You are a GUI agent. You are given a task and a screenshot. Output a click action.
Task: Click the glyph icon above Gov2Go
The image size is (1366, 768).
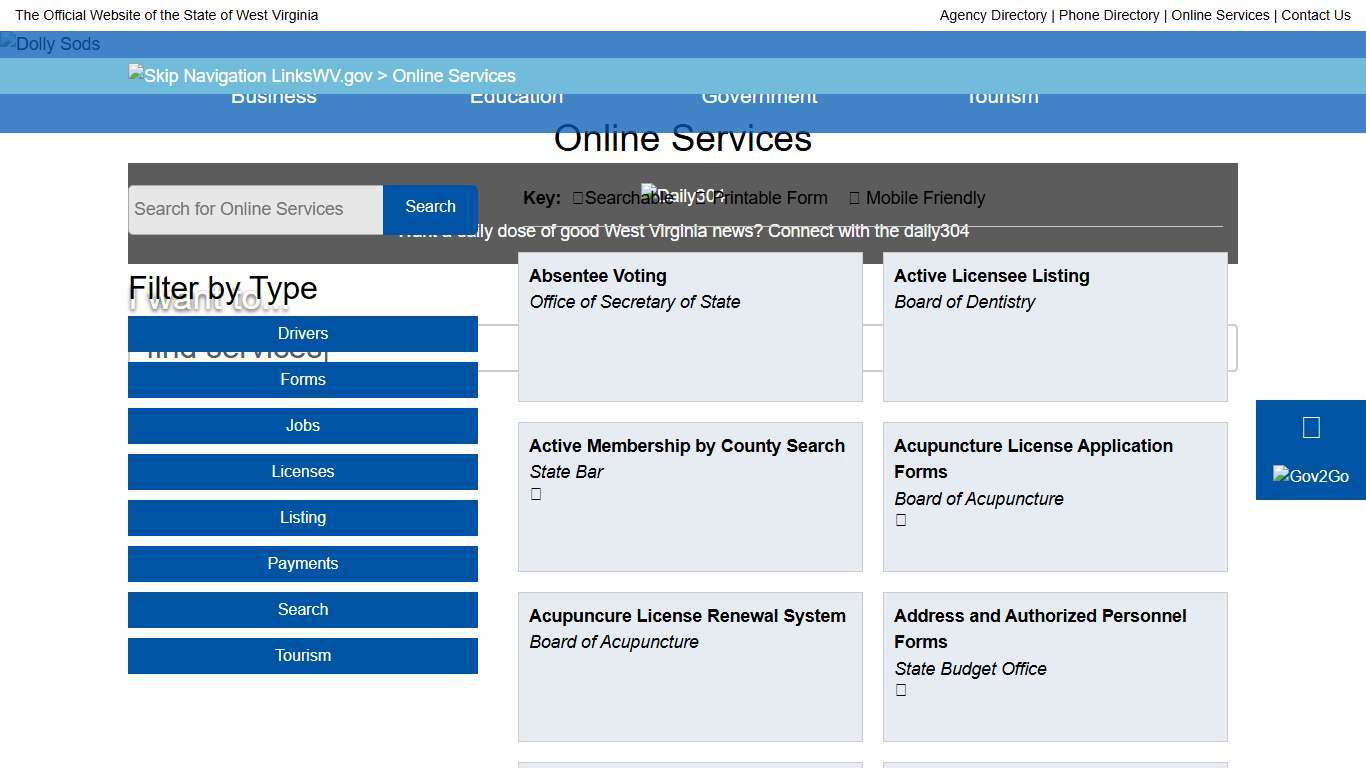tap(1311, 428)
